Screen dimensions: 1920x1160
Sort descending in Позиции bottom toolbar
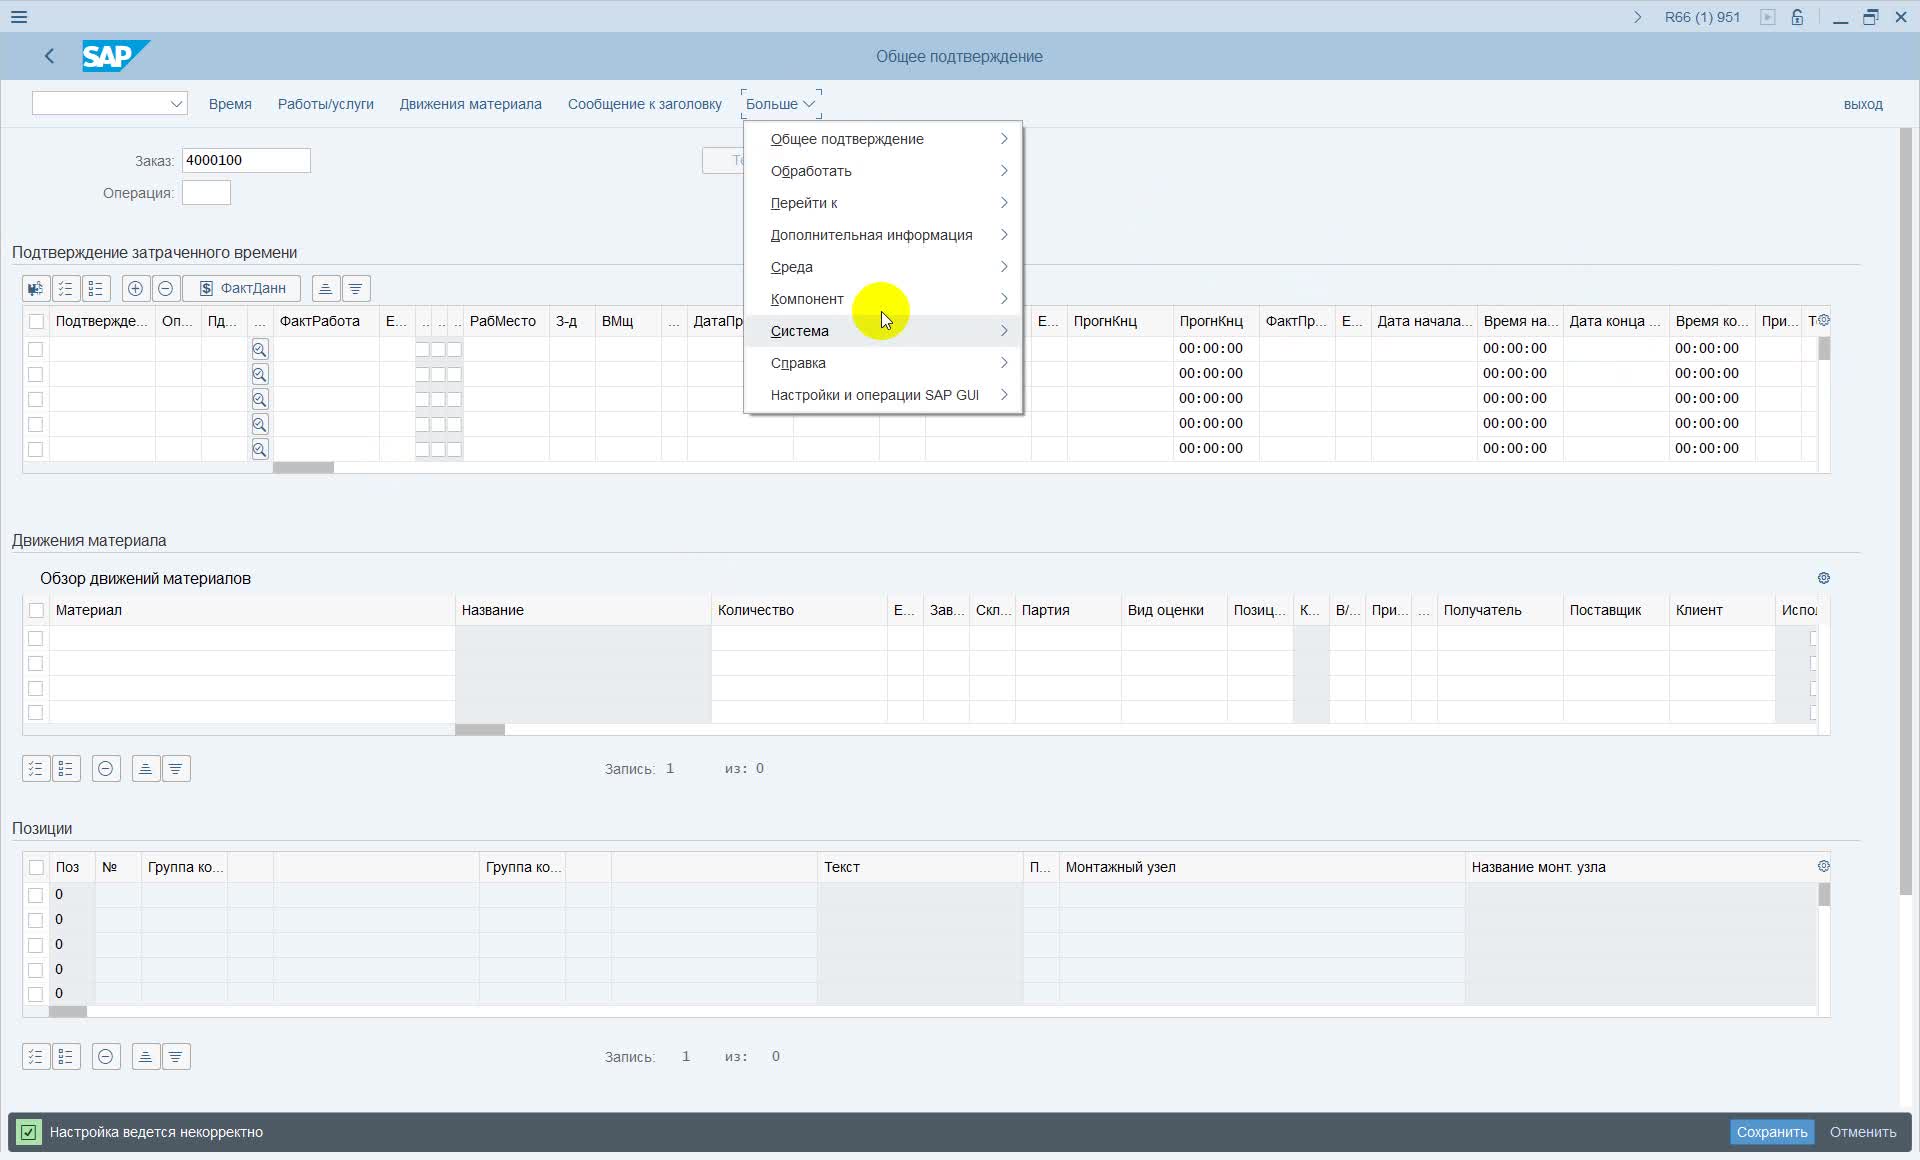pyautogui.click(x=176, y=1056)
